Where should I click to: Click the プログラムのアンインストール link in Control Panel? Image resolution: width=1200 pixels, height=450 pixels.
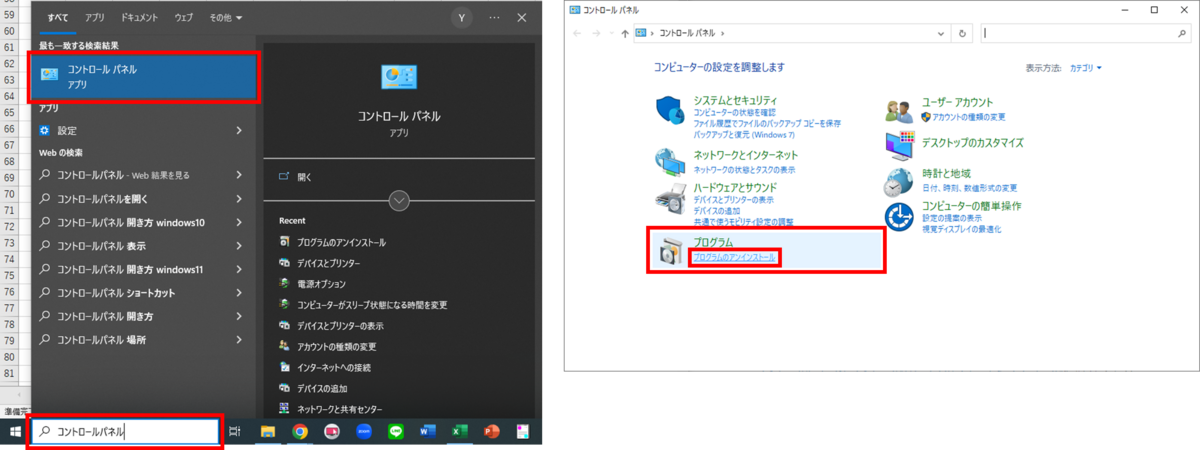734,257
